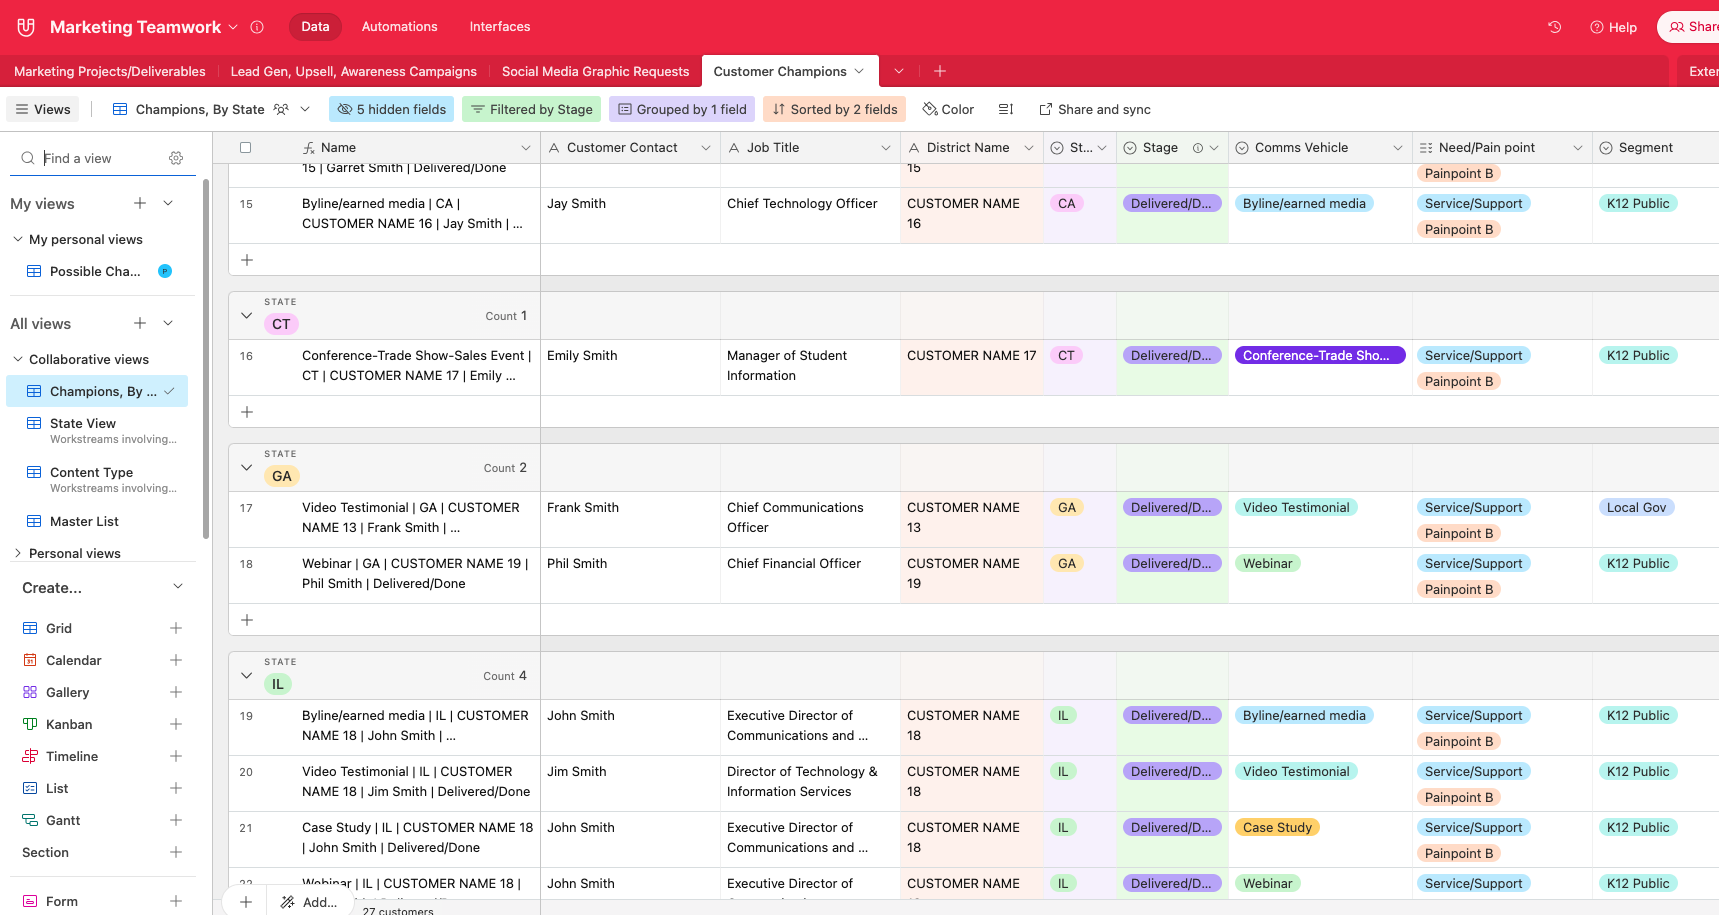
Task: Open Filtered by Stage filter menu
Action: click(531, 109)
